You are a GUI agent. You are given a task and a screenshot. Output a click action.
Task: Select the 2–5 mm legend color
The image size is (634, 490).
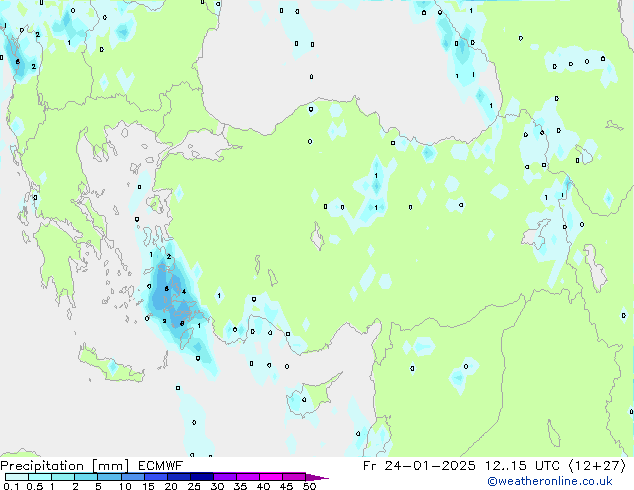click(86, 477)
